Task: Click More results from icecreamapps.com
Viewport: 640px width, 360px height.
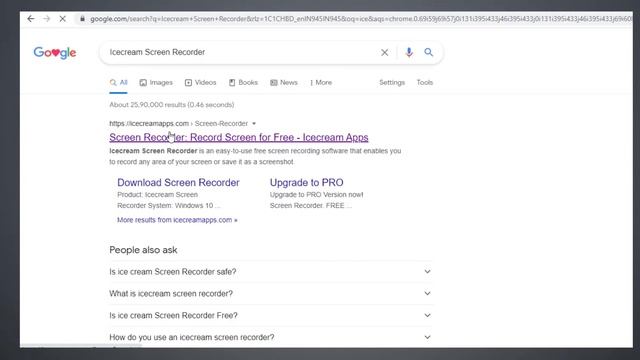Action: (x=177, y=220)
